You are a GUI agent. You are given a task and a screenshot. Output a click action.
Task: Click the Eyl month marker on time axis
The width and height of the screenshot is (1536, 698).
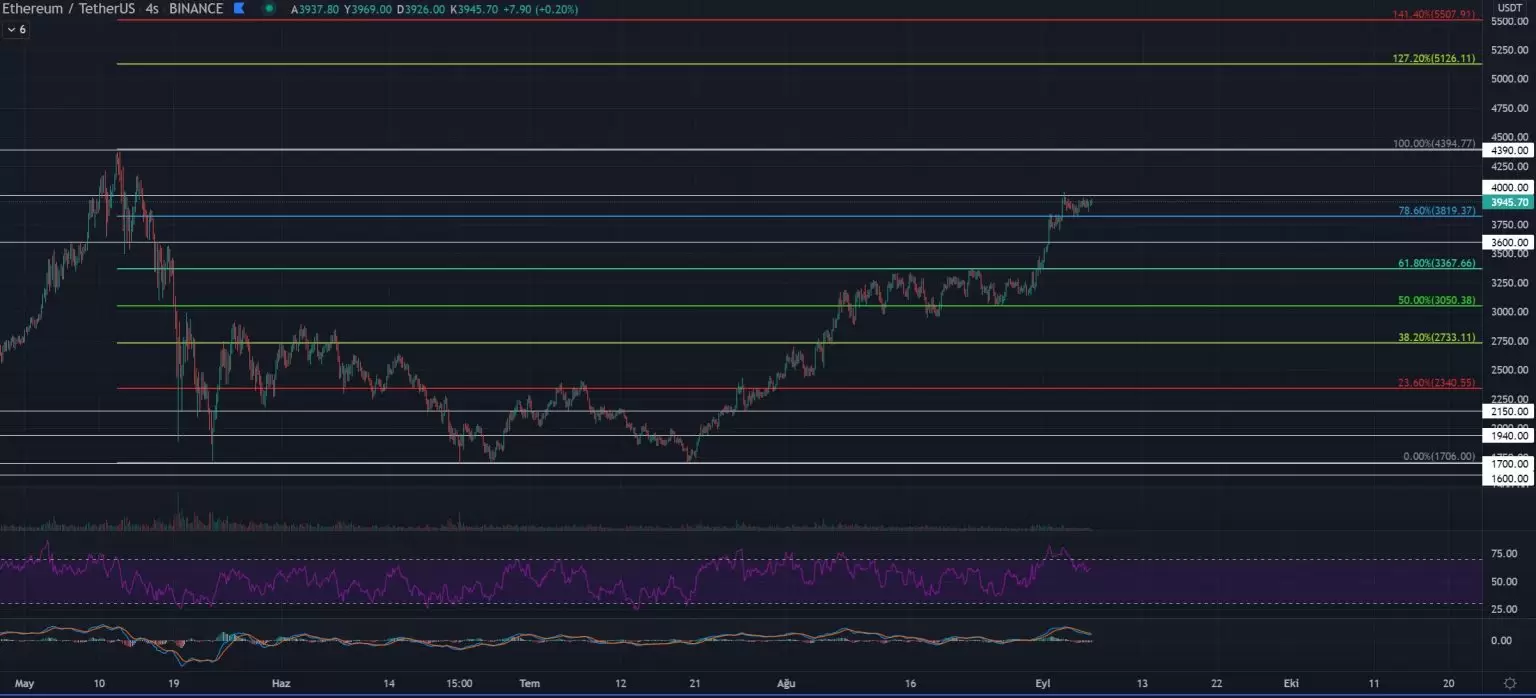pyautogui.click(x=1041, y=684)
